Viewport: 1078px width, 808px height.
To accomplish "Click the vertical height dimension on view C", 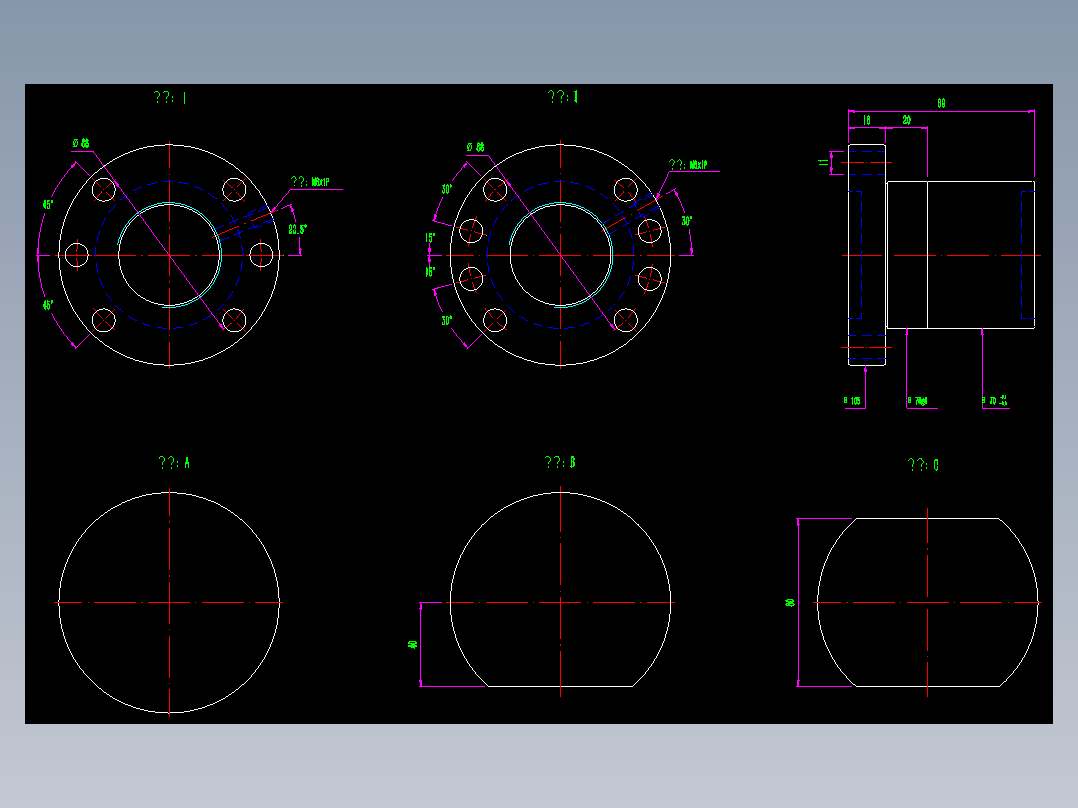I will (x=791, y=602).
